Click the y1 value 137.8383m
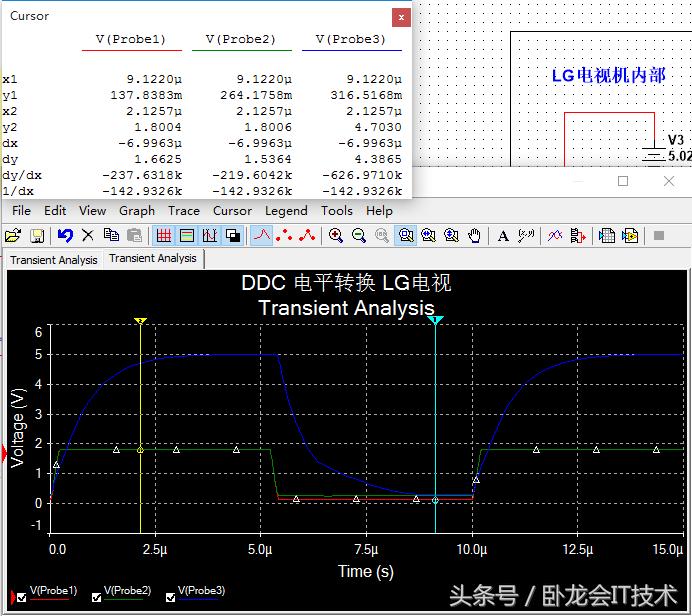This screenshot has width=692, height=616. pyautogui.click(x=146, y=95)
